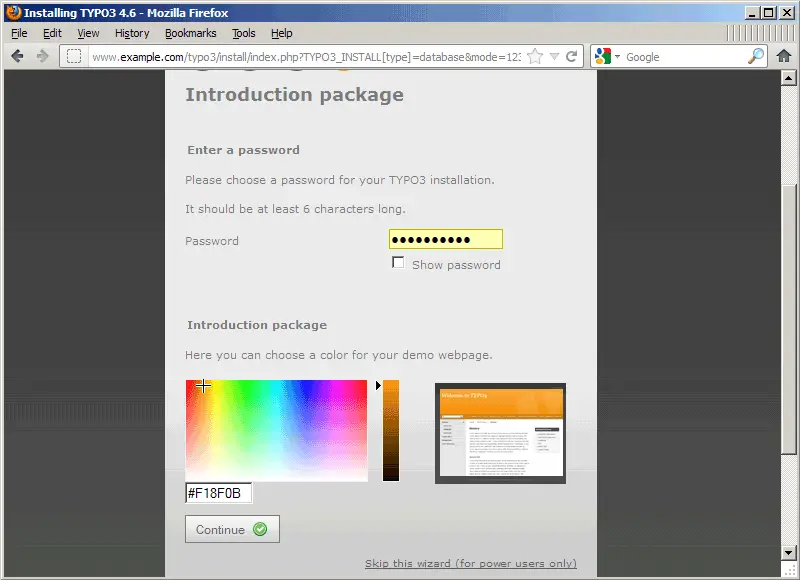
Task: Click the magnifying glass search icon
Action: click(x=756, y=56)
